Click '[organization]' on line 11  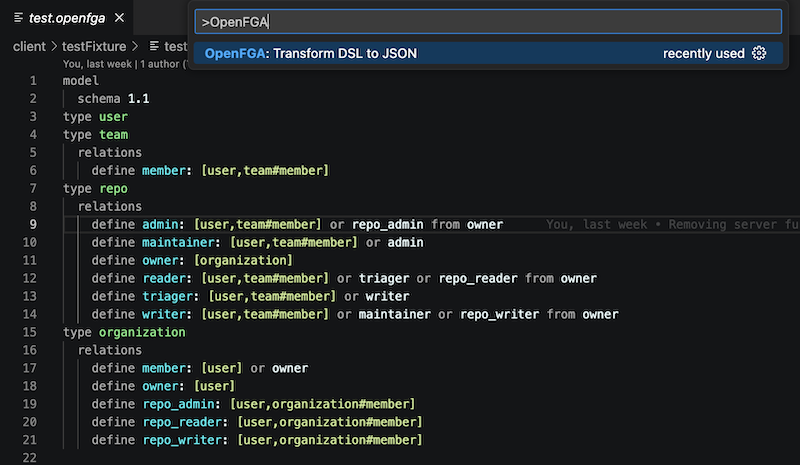pyautogui.click(x=243, y=260)
